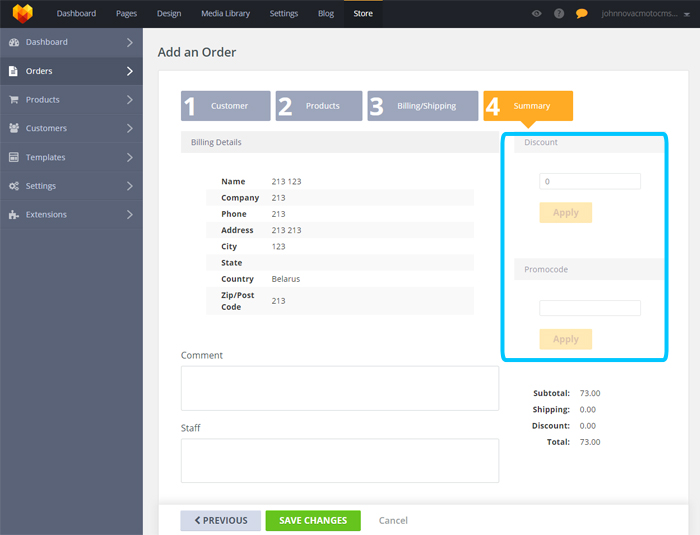Click the MotoCMS logo icon

[23, 13]
